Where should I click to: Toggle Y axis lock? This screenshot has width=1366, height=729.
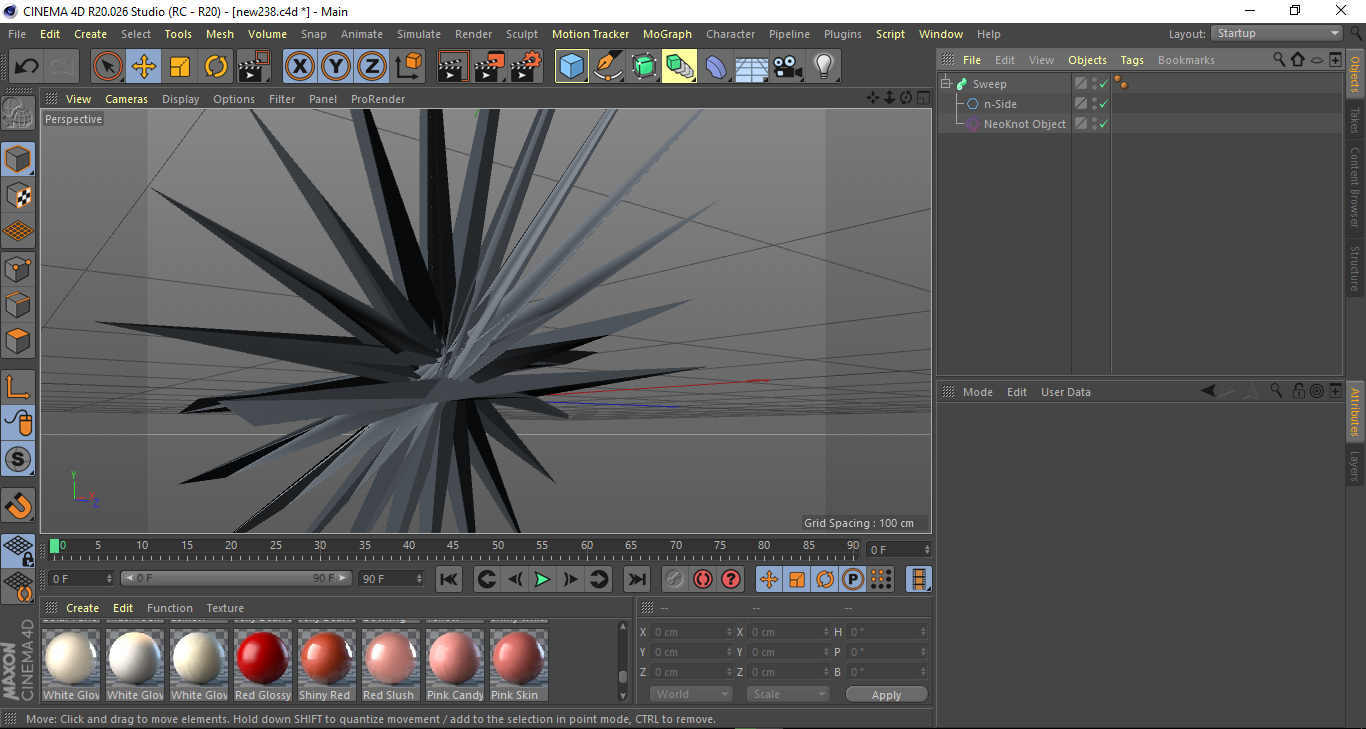[336, 67]
